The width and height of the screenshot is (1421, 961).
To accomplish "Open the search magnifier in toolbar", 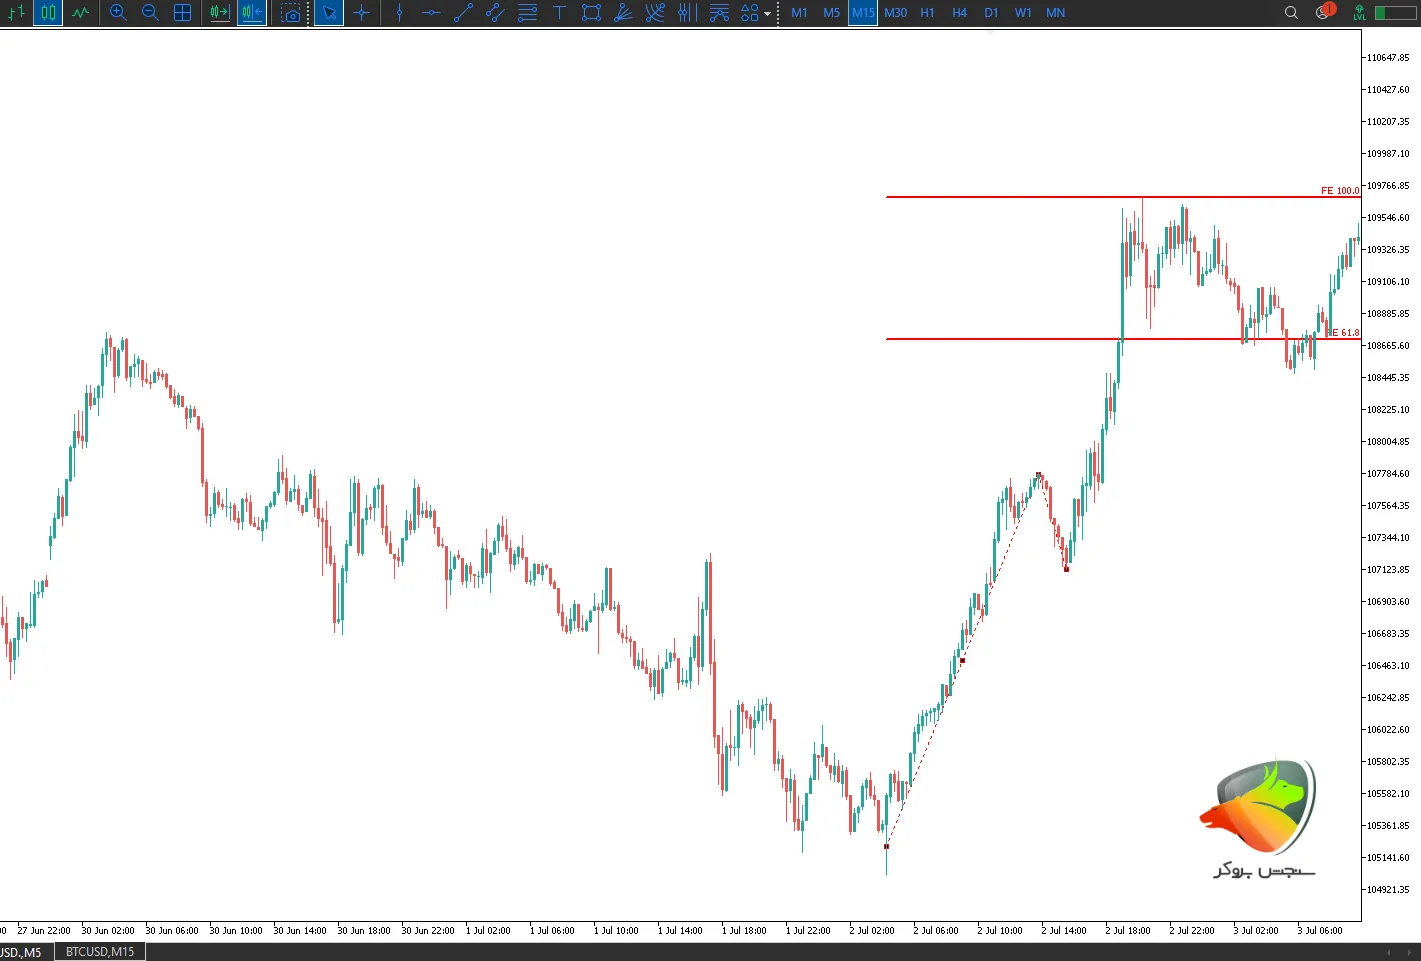I will tap(1291, 13).
